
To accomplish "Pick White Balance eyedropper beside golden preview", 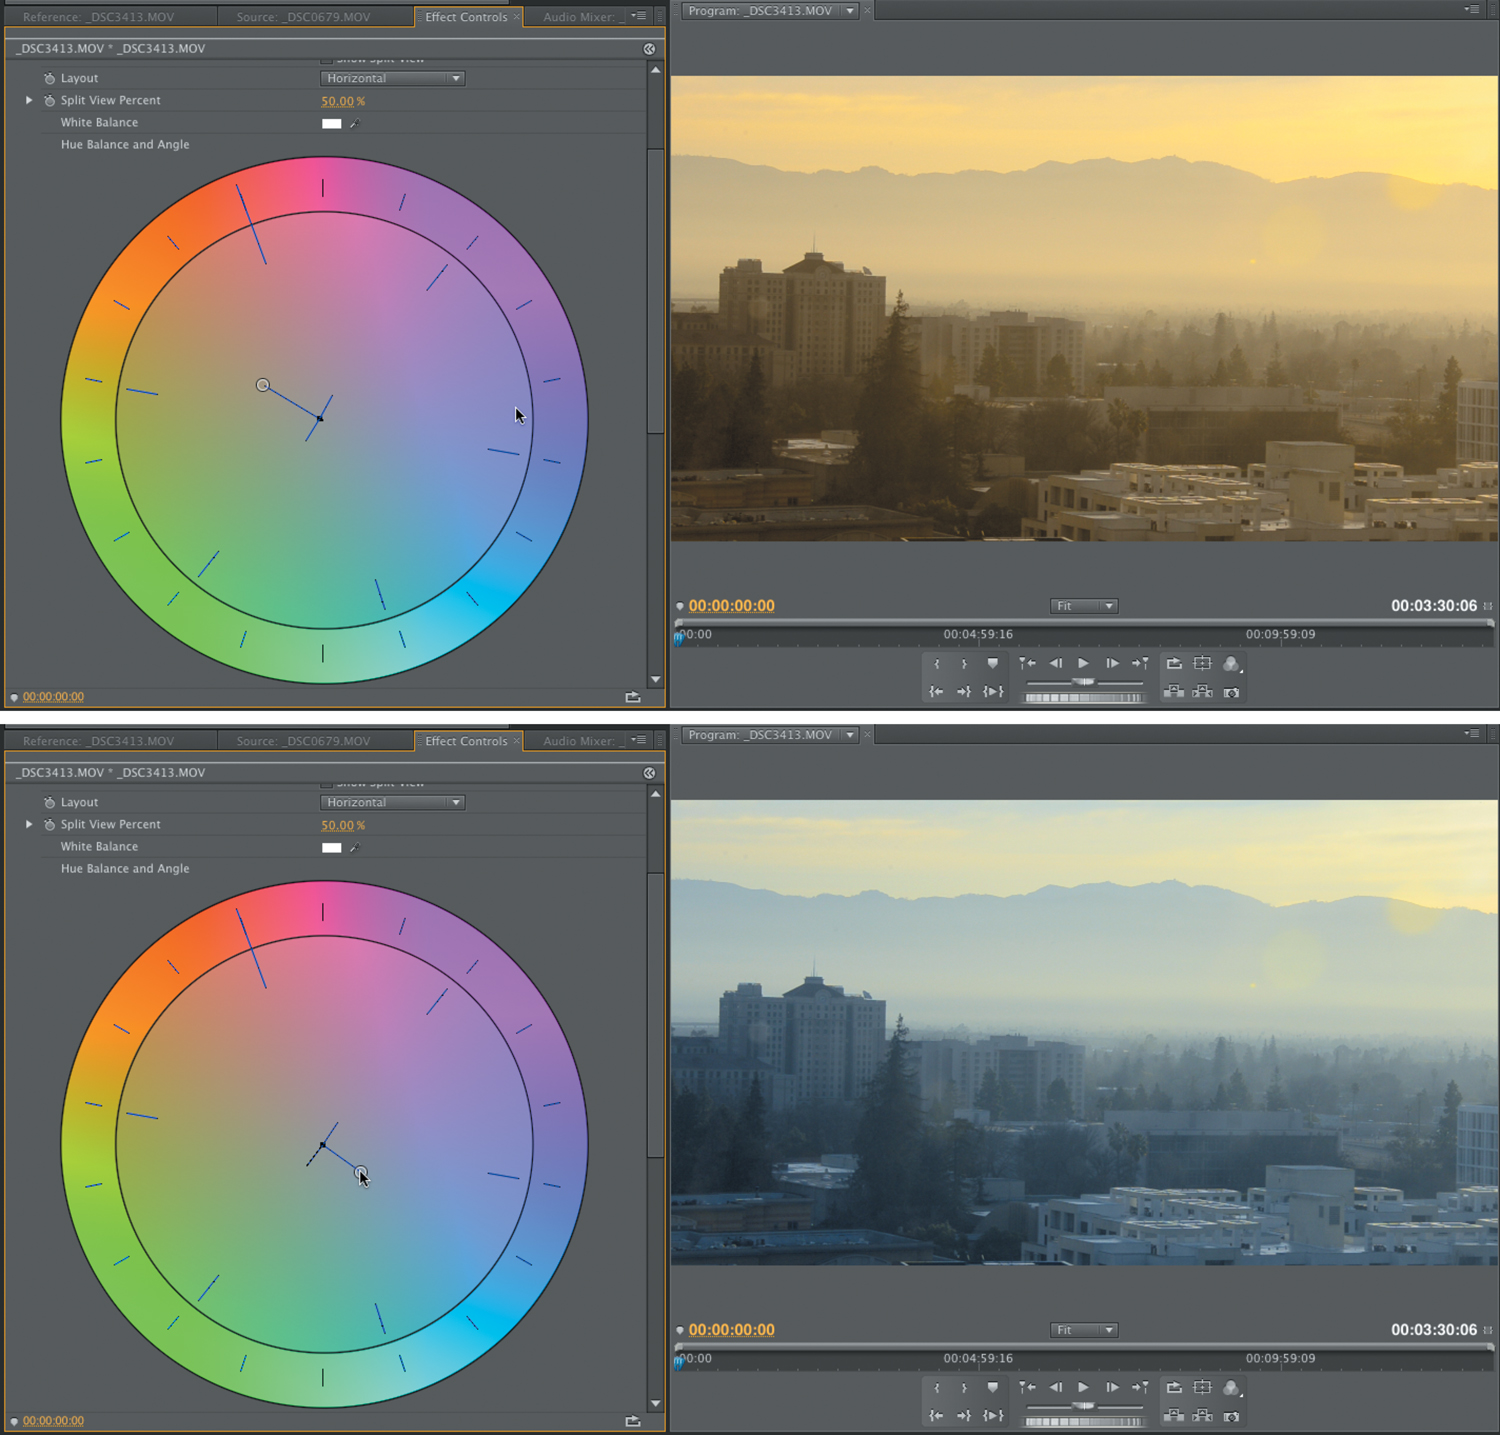I will coord(355,123).
